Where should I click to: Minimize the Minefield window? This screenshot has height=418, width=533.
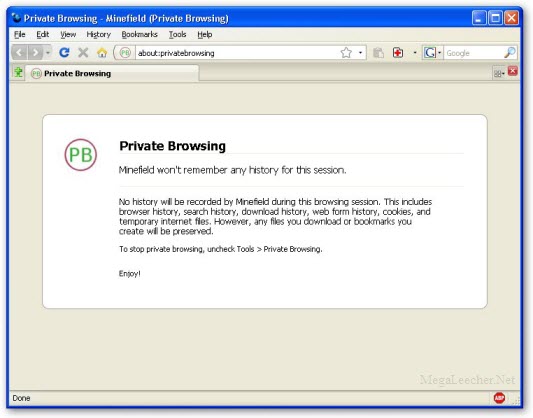[x=479, y=18]
